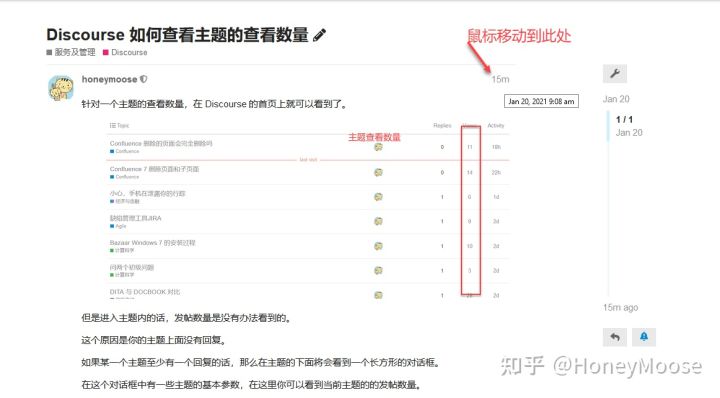Click the reply arrow button
720x398 pixels.
click(615, 337)
